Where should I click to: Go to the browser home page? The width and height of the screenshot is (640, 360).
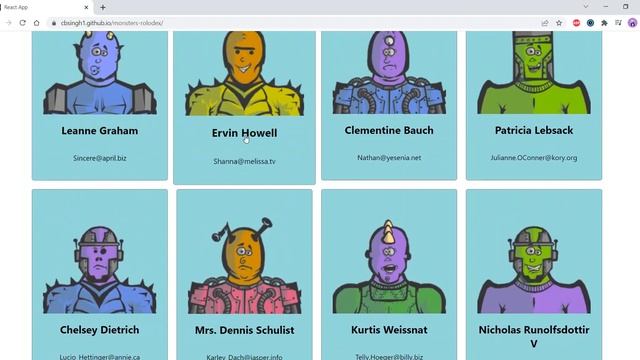coord(36,23)
